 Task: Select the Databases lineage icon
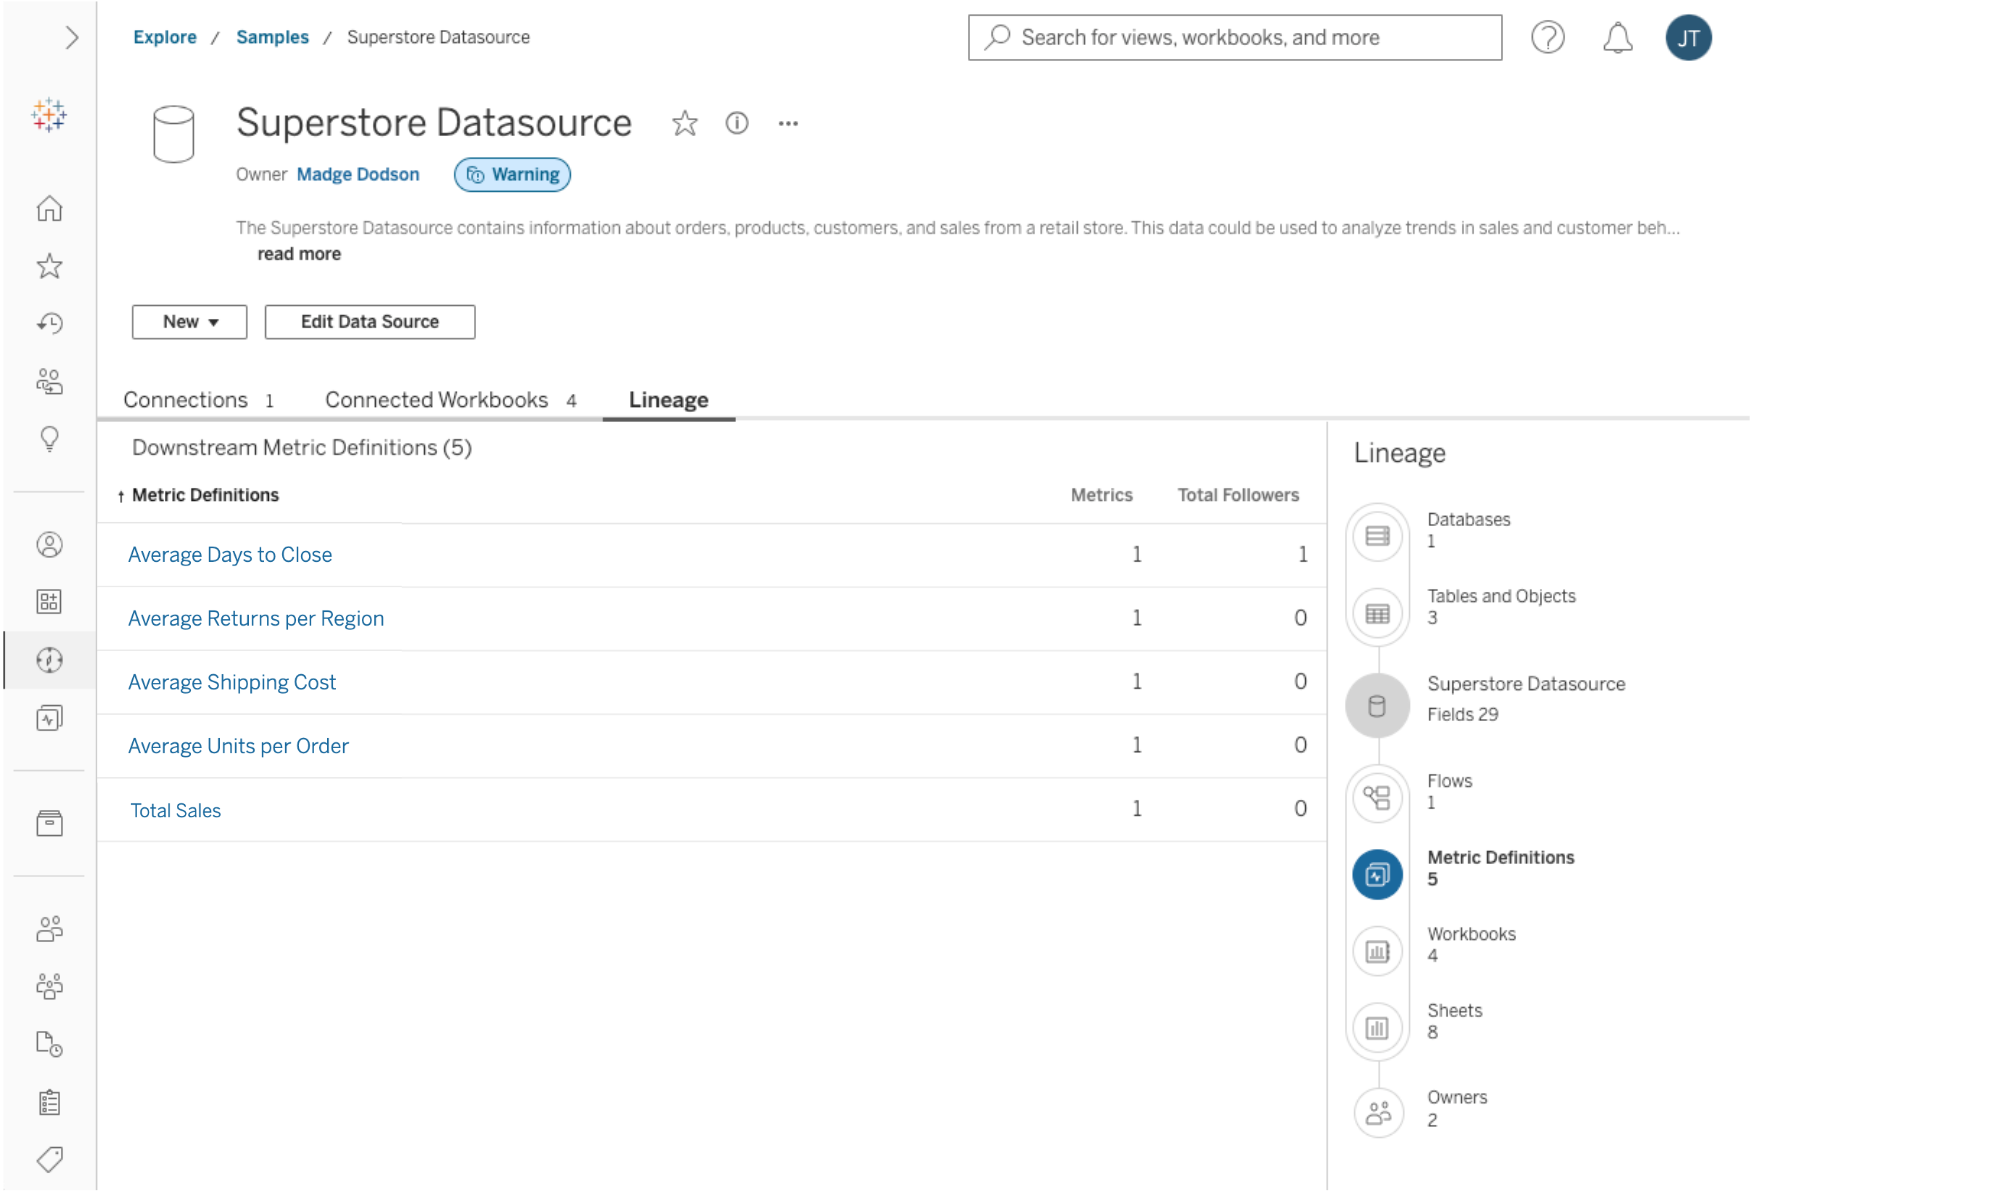pyautogui.click(x=1377, y=536)
